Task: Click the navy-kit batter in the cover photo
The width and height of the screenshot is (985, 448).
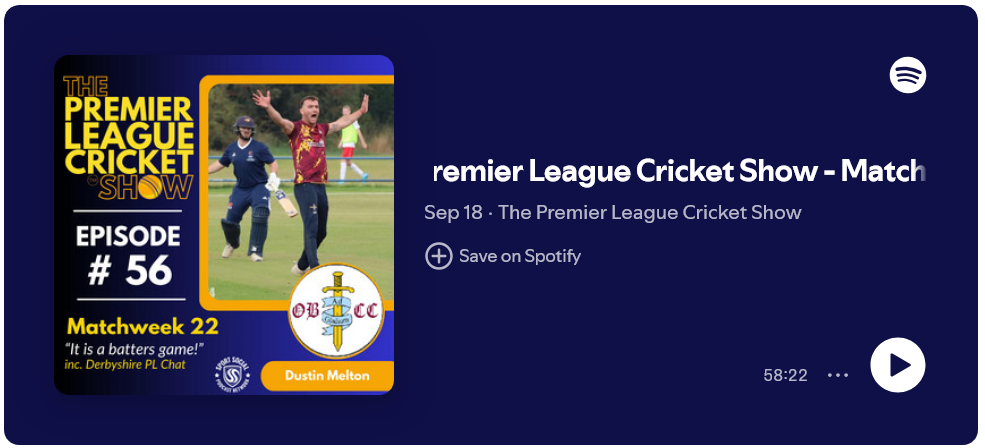Action: (x=249, y=187)
